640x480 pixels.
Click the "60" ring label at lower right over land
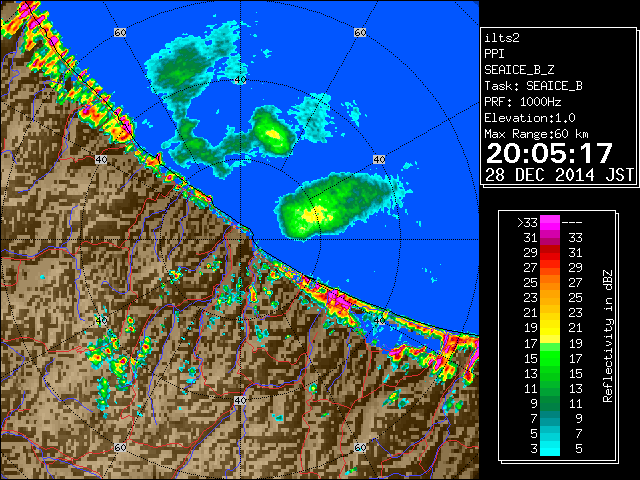tap(360, 447)
